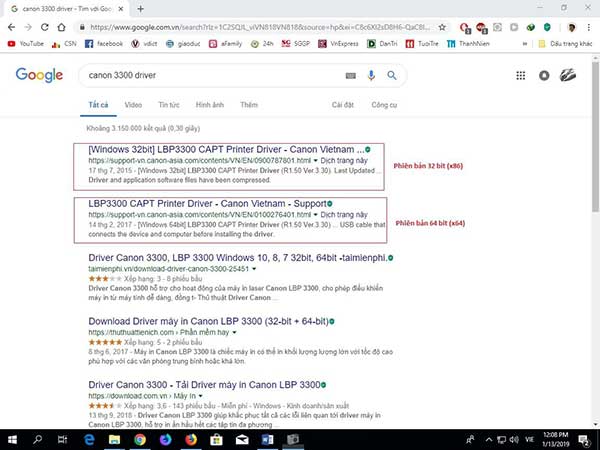Open the taimienphi Driver Canon 3300 result

(237, 258)
